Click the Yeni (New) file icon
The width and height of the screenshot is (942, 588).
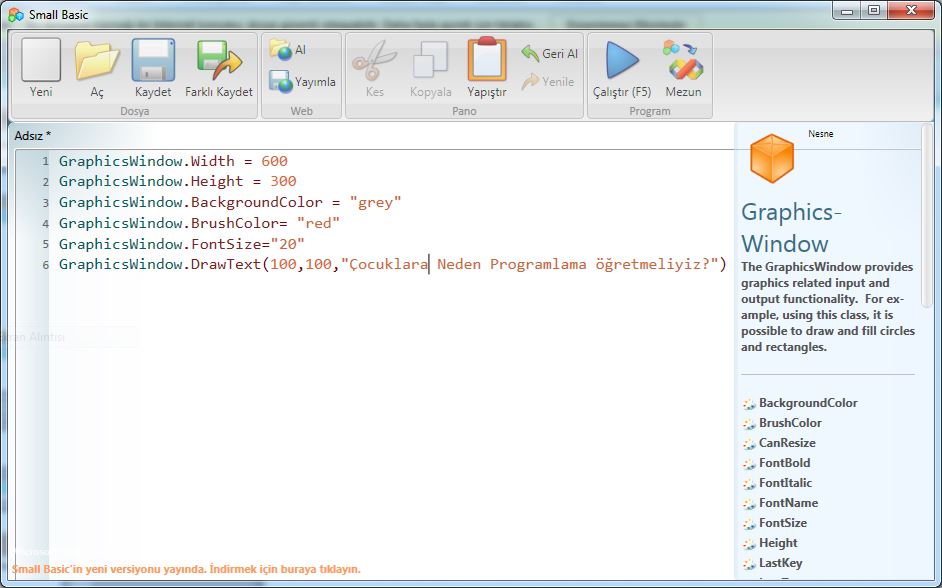(x=41, y=59)
